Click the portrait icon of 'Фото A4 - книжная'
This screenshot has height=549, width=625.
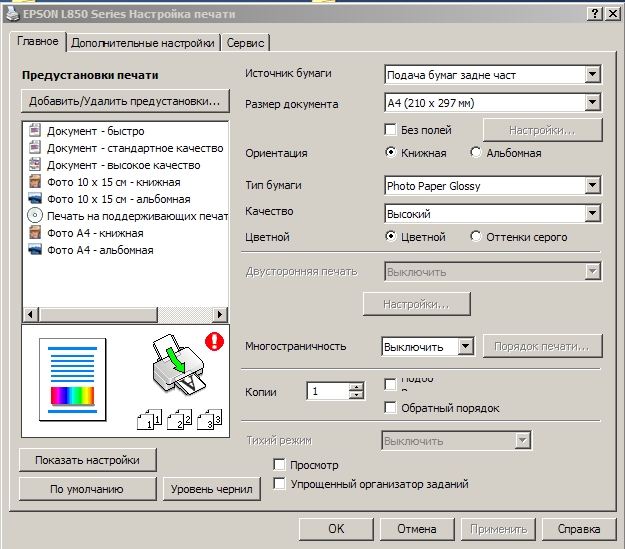pos(35,232)
